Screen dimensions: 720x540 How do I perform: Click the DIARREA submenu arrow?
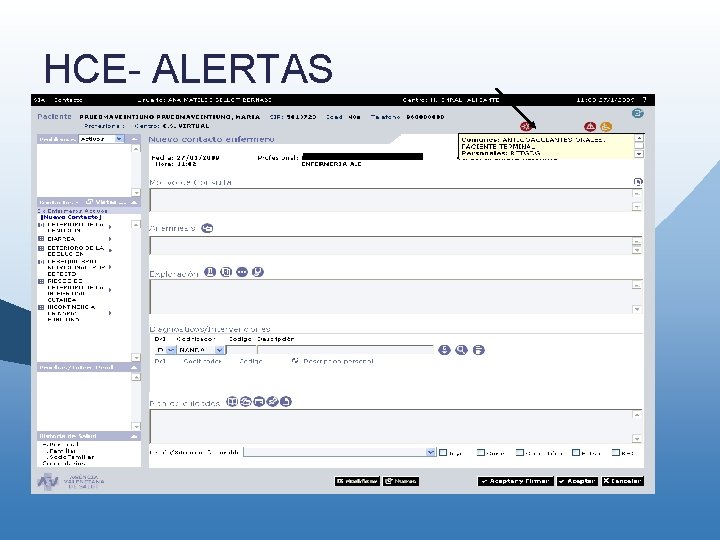110,239
